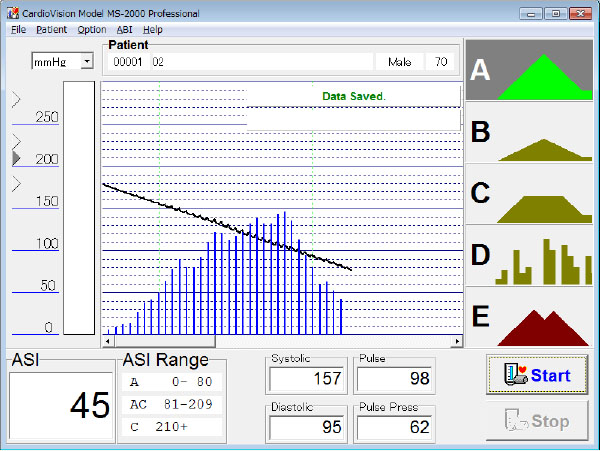Open the Patient menu

click(52, 29)
